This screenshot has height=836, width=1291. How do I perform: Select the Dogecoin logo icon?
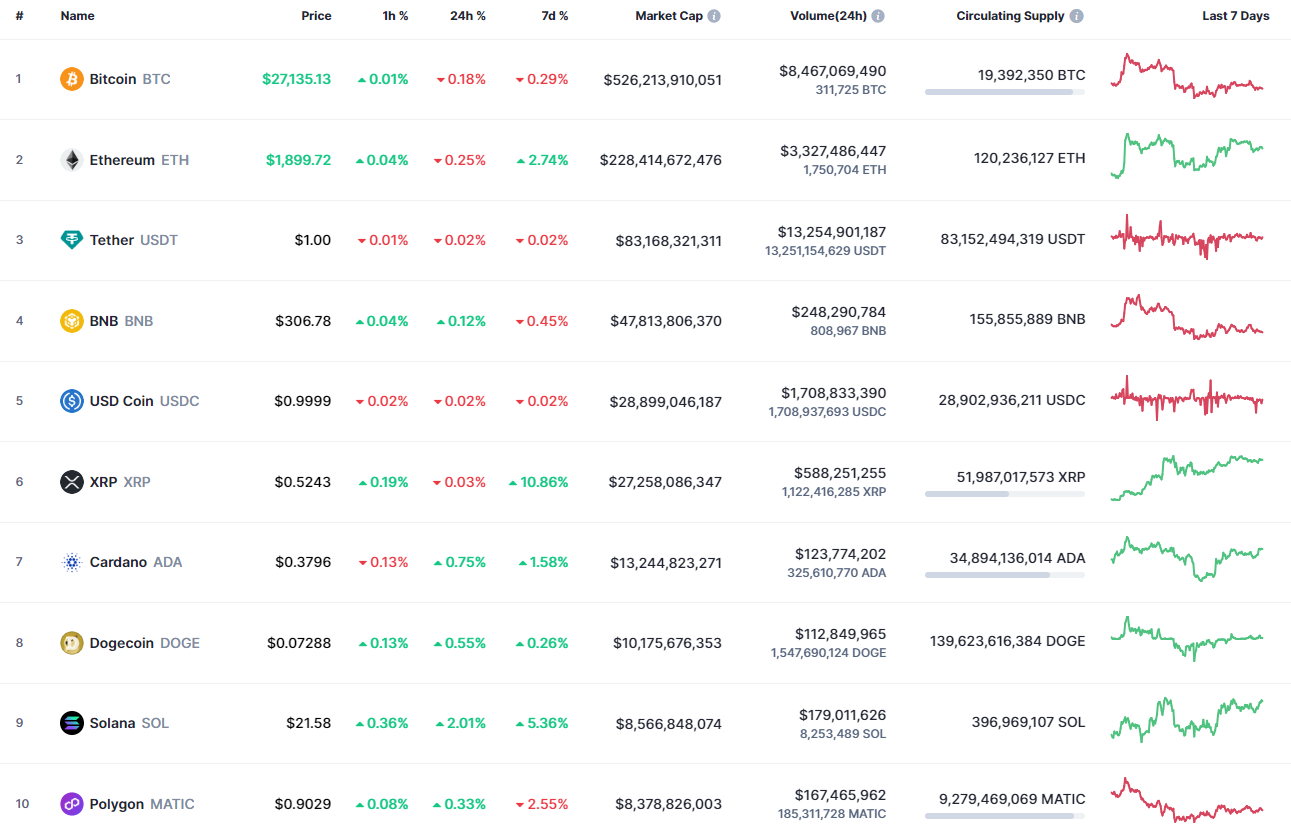69,642
